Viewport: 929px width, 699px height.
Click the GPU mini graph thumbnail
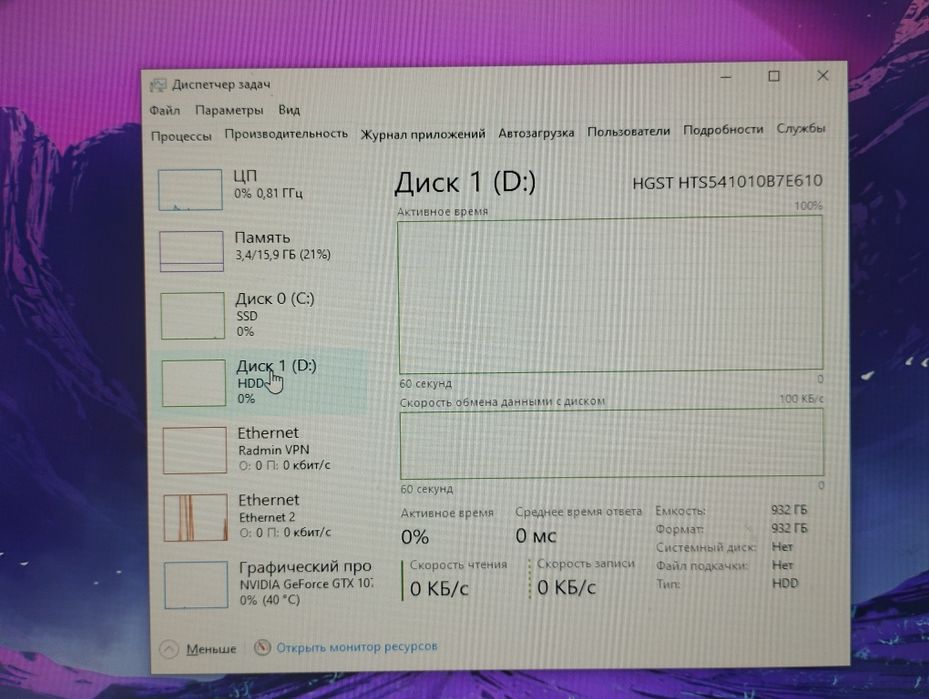click(196, 585)
